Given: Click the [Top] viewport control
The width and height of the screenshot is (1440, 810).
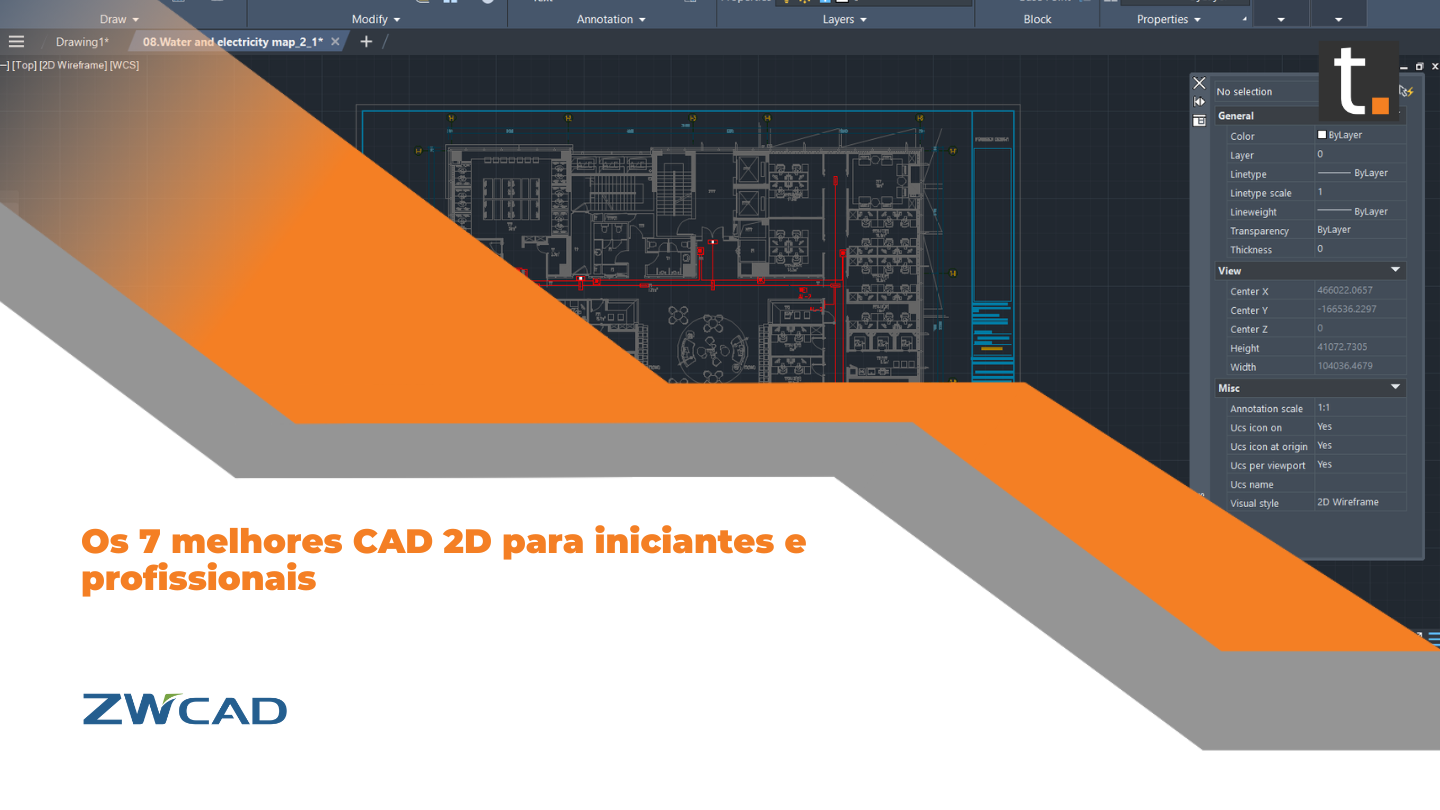Looking at the screenshot, I should (21, 65).
